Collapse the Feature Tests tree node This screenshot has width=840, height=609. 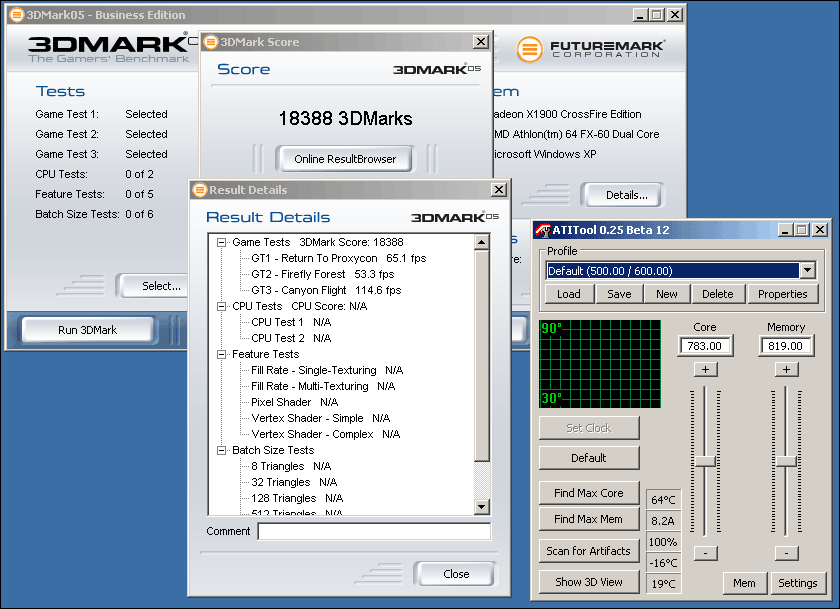pos(221,355)
